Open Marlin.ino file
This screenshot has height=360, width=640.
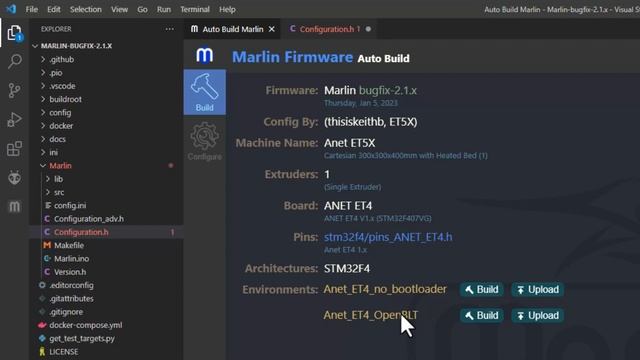pos(71,258)
